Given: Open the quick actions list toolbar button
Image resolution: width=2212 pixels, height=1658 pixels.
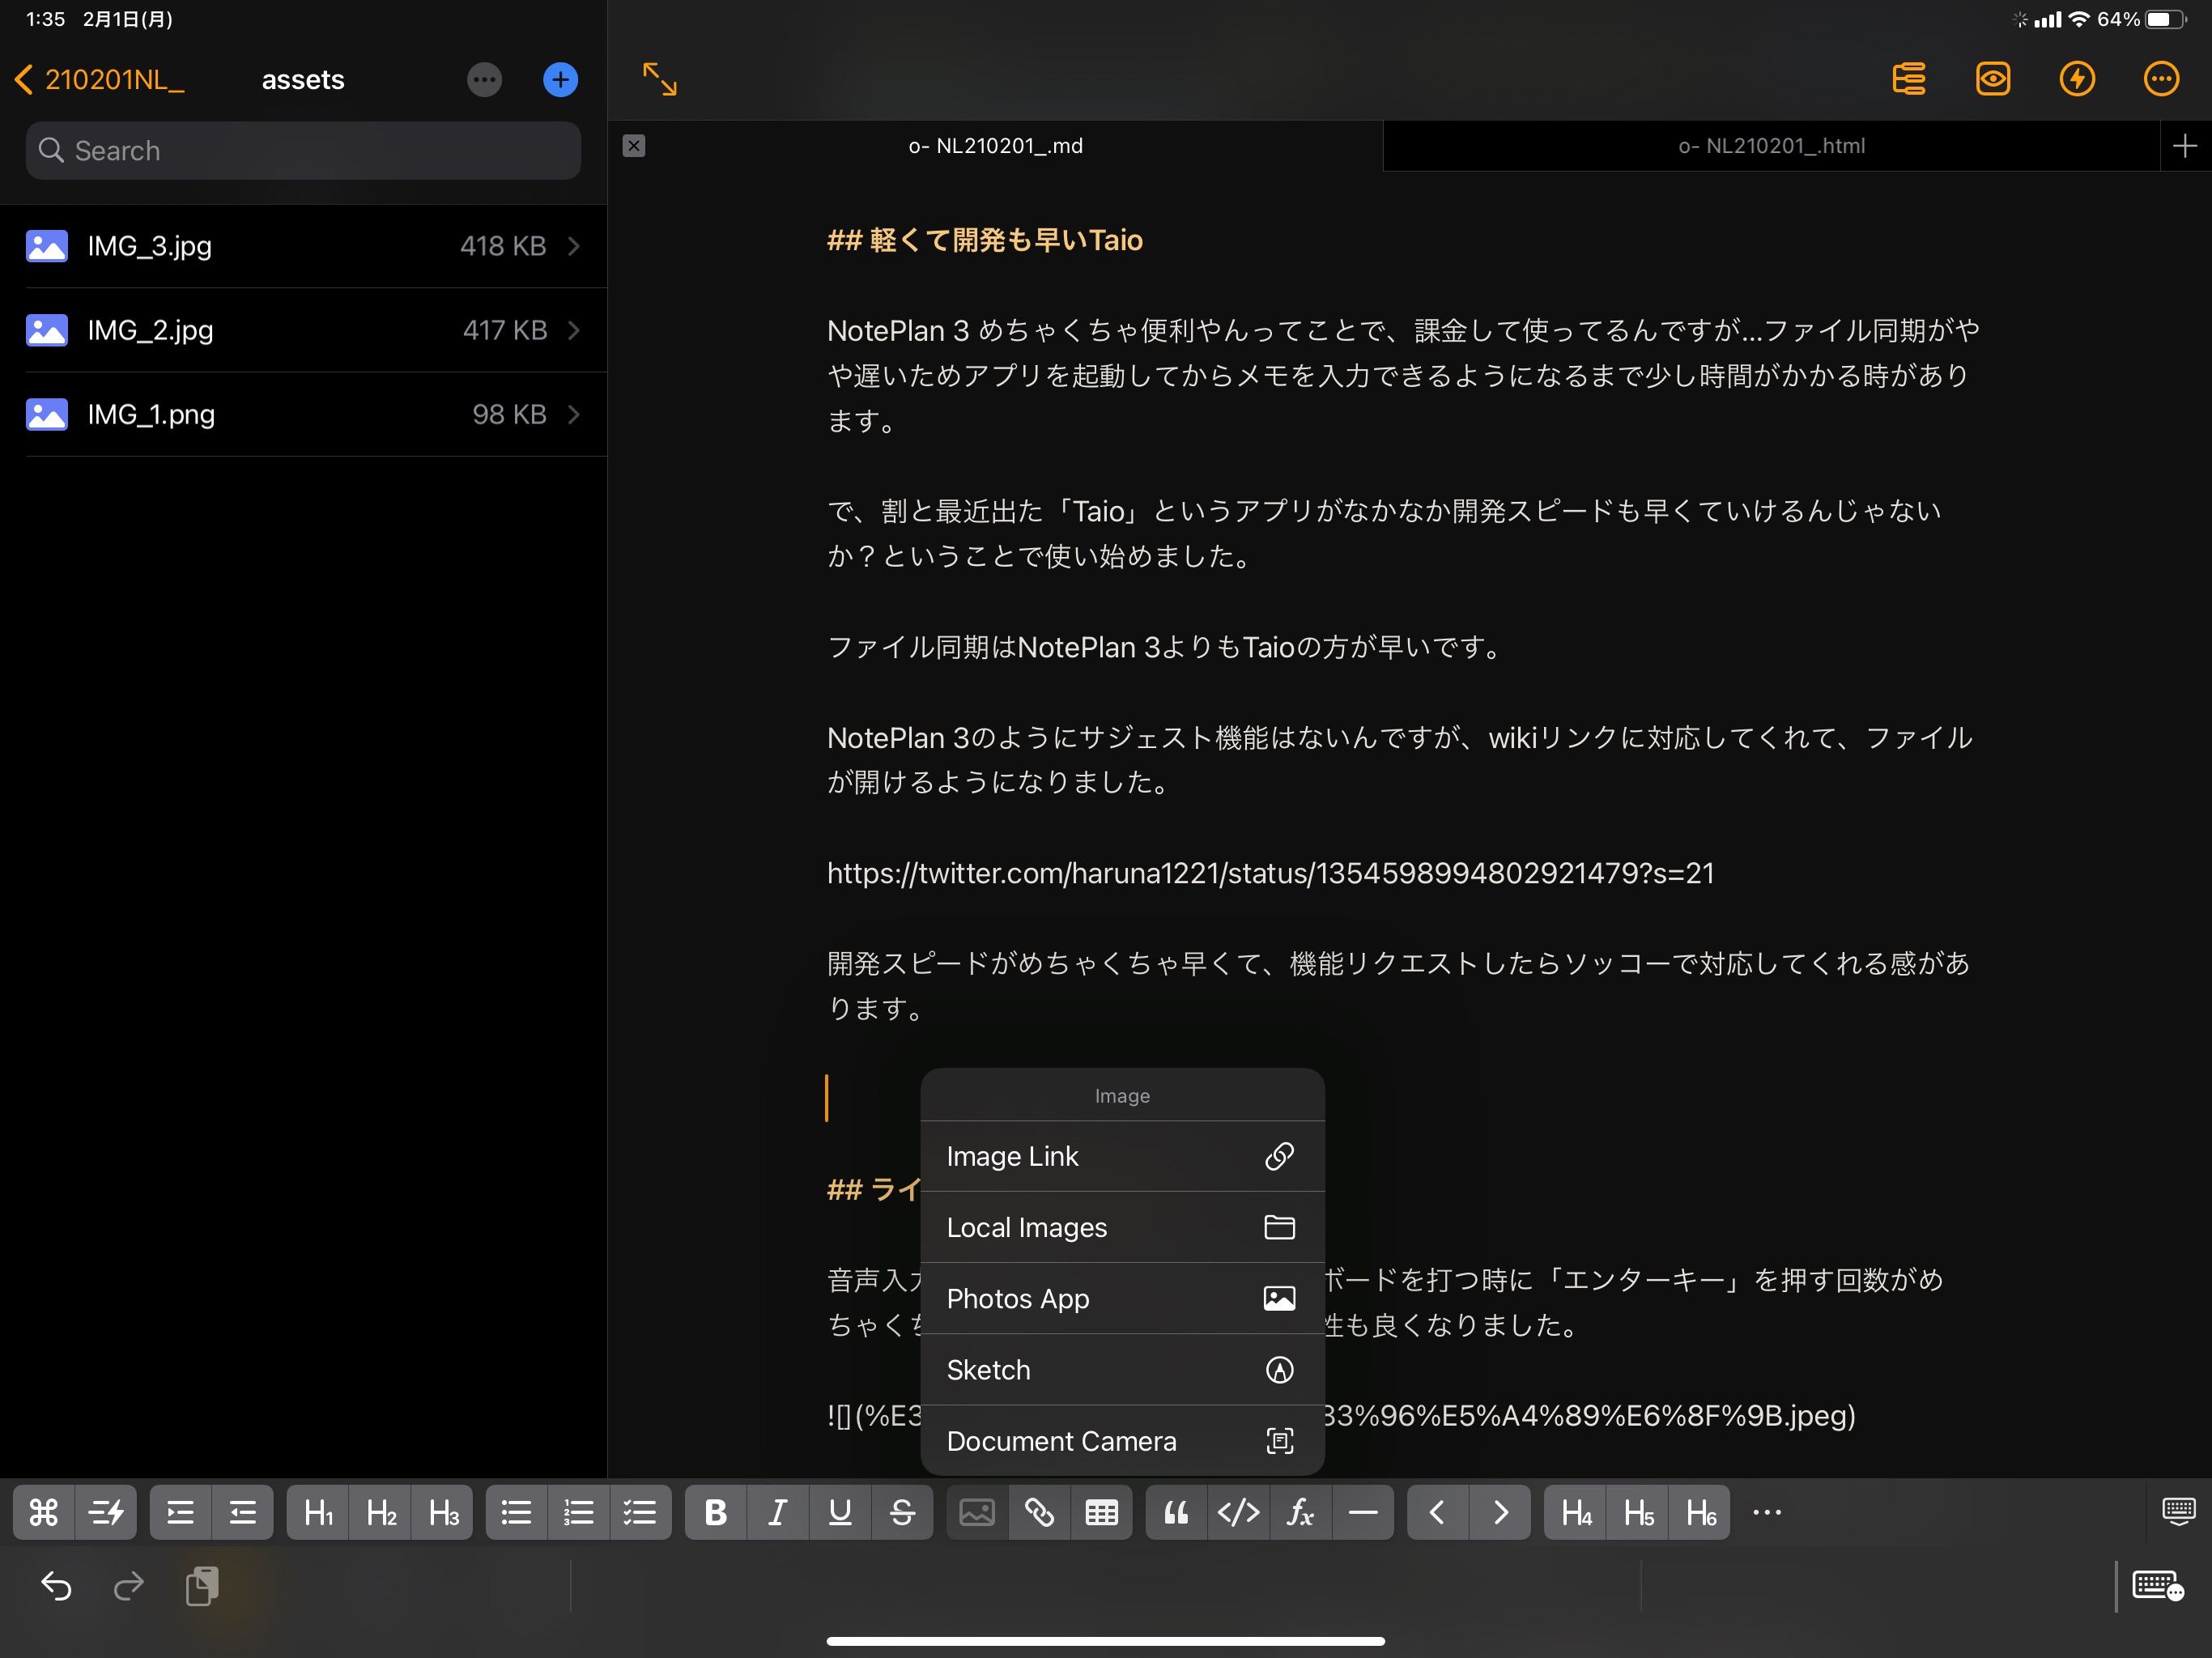Looking at the screenshot, I should point(105,1512).
